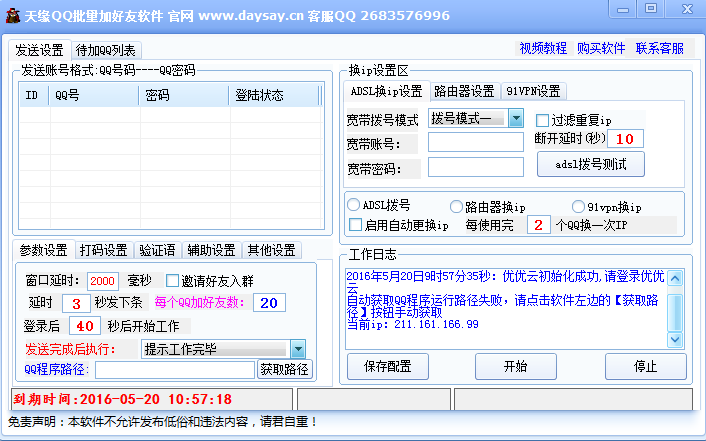Viewport: 706px width, 441px height.
Task: Expand 提示工作完毕 dropdown arrow
Action: pyautogui.click(x=298, y=349)
